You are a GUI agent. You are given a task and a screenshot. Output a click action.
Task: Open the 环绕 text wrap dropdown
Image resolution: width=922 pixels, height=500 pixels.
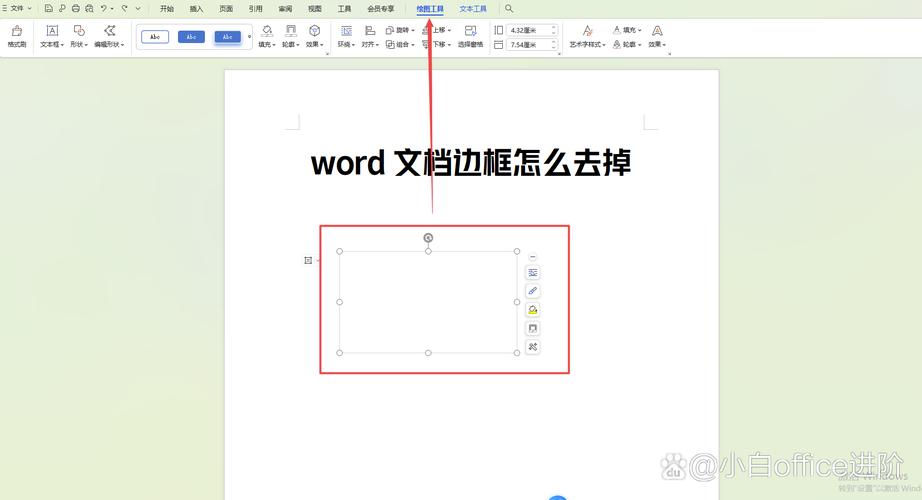pyautogui.click(x=346, y=36)
